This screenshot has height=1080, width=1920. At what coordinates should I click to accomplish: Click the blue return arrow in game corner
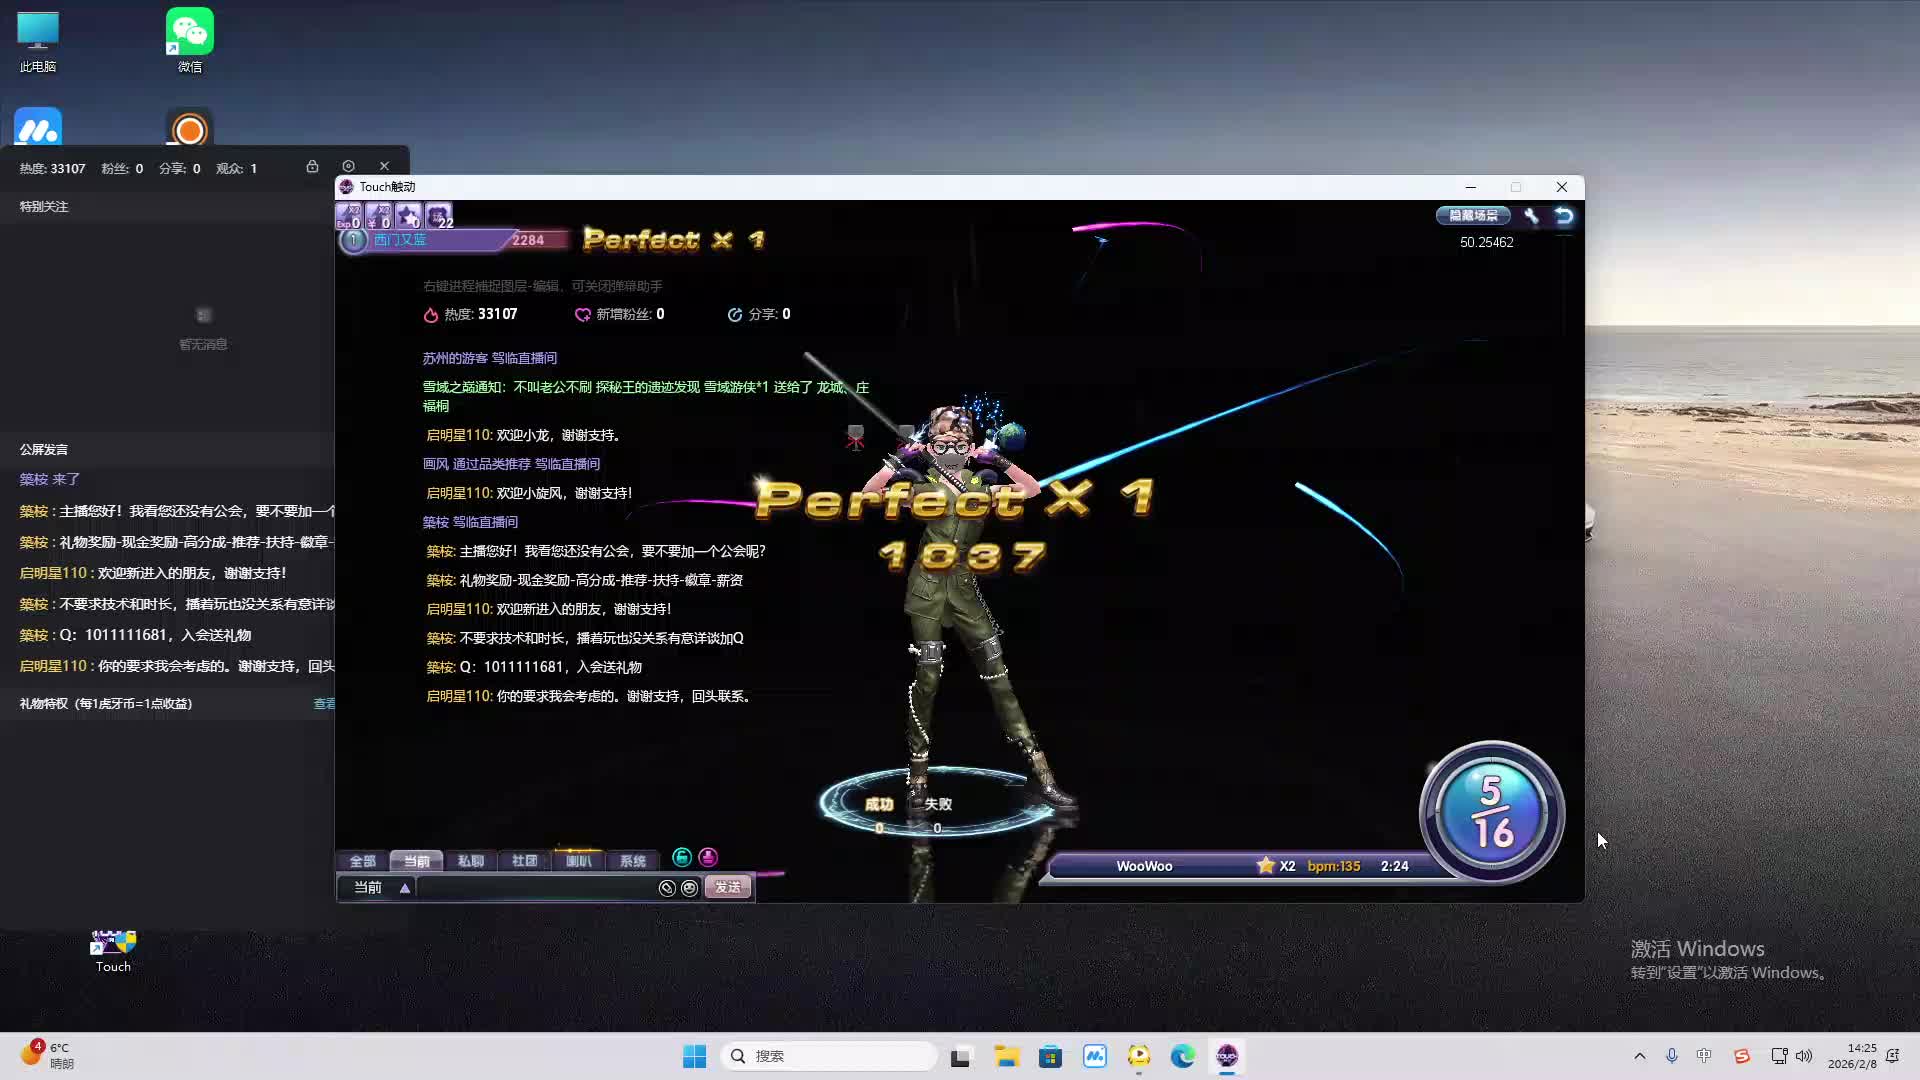[x=1562, y=216]
